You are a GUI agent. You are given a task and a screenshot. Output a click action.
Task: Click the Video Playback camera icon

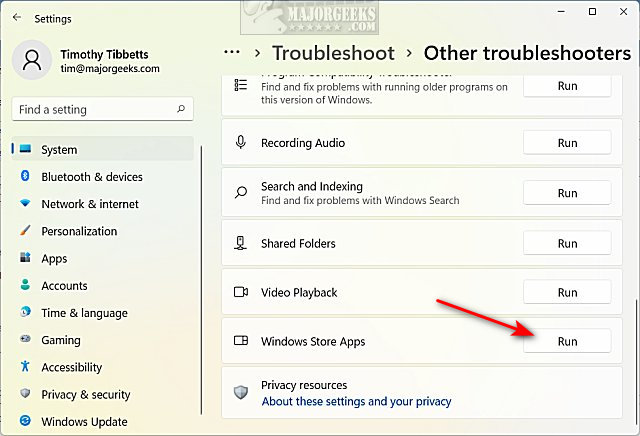click(241, 292)
